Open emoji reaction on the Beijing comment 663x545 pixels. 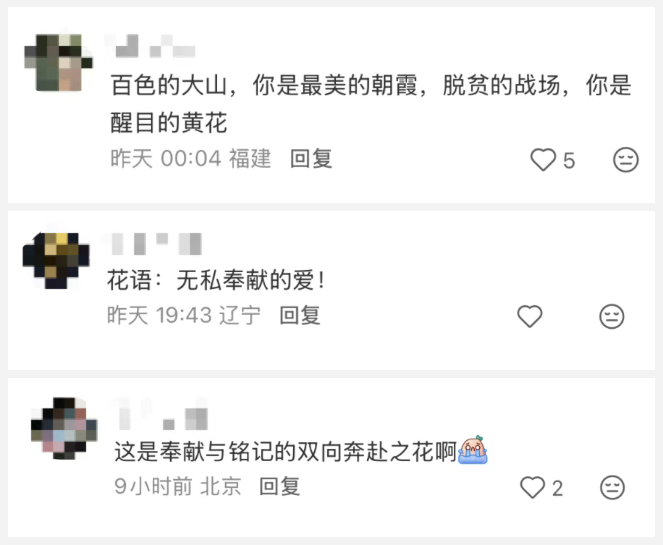[x=612, y=487]
